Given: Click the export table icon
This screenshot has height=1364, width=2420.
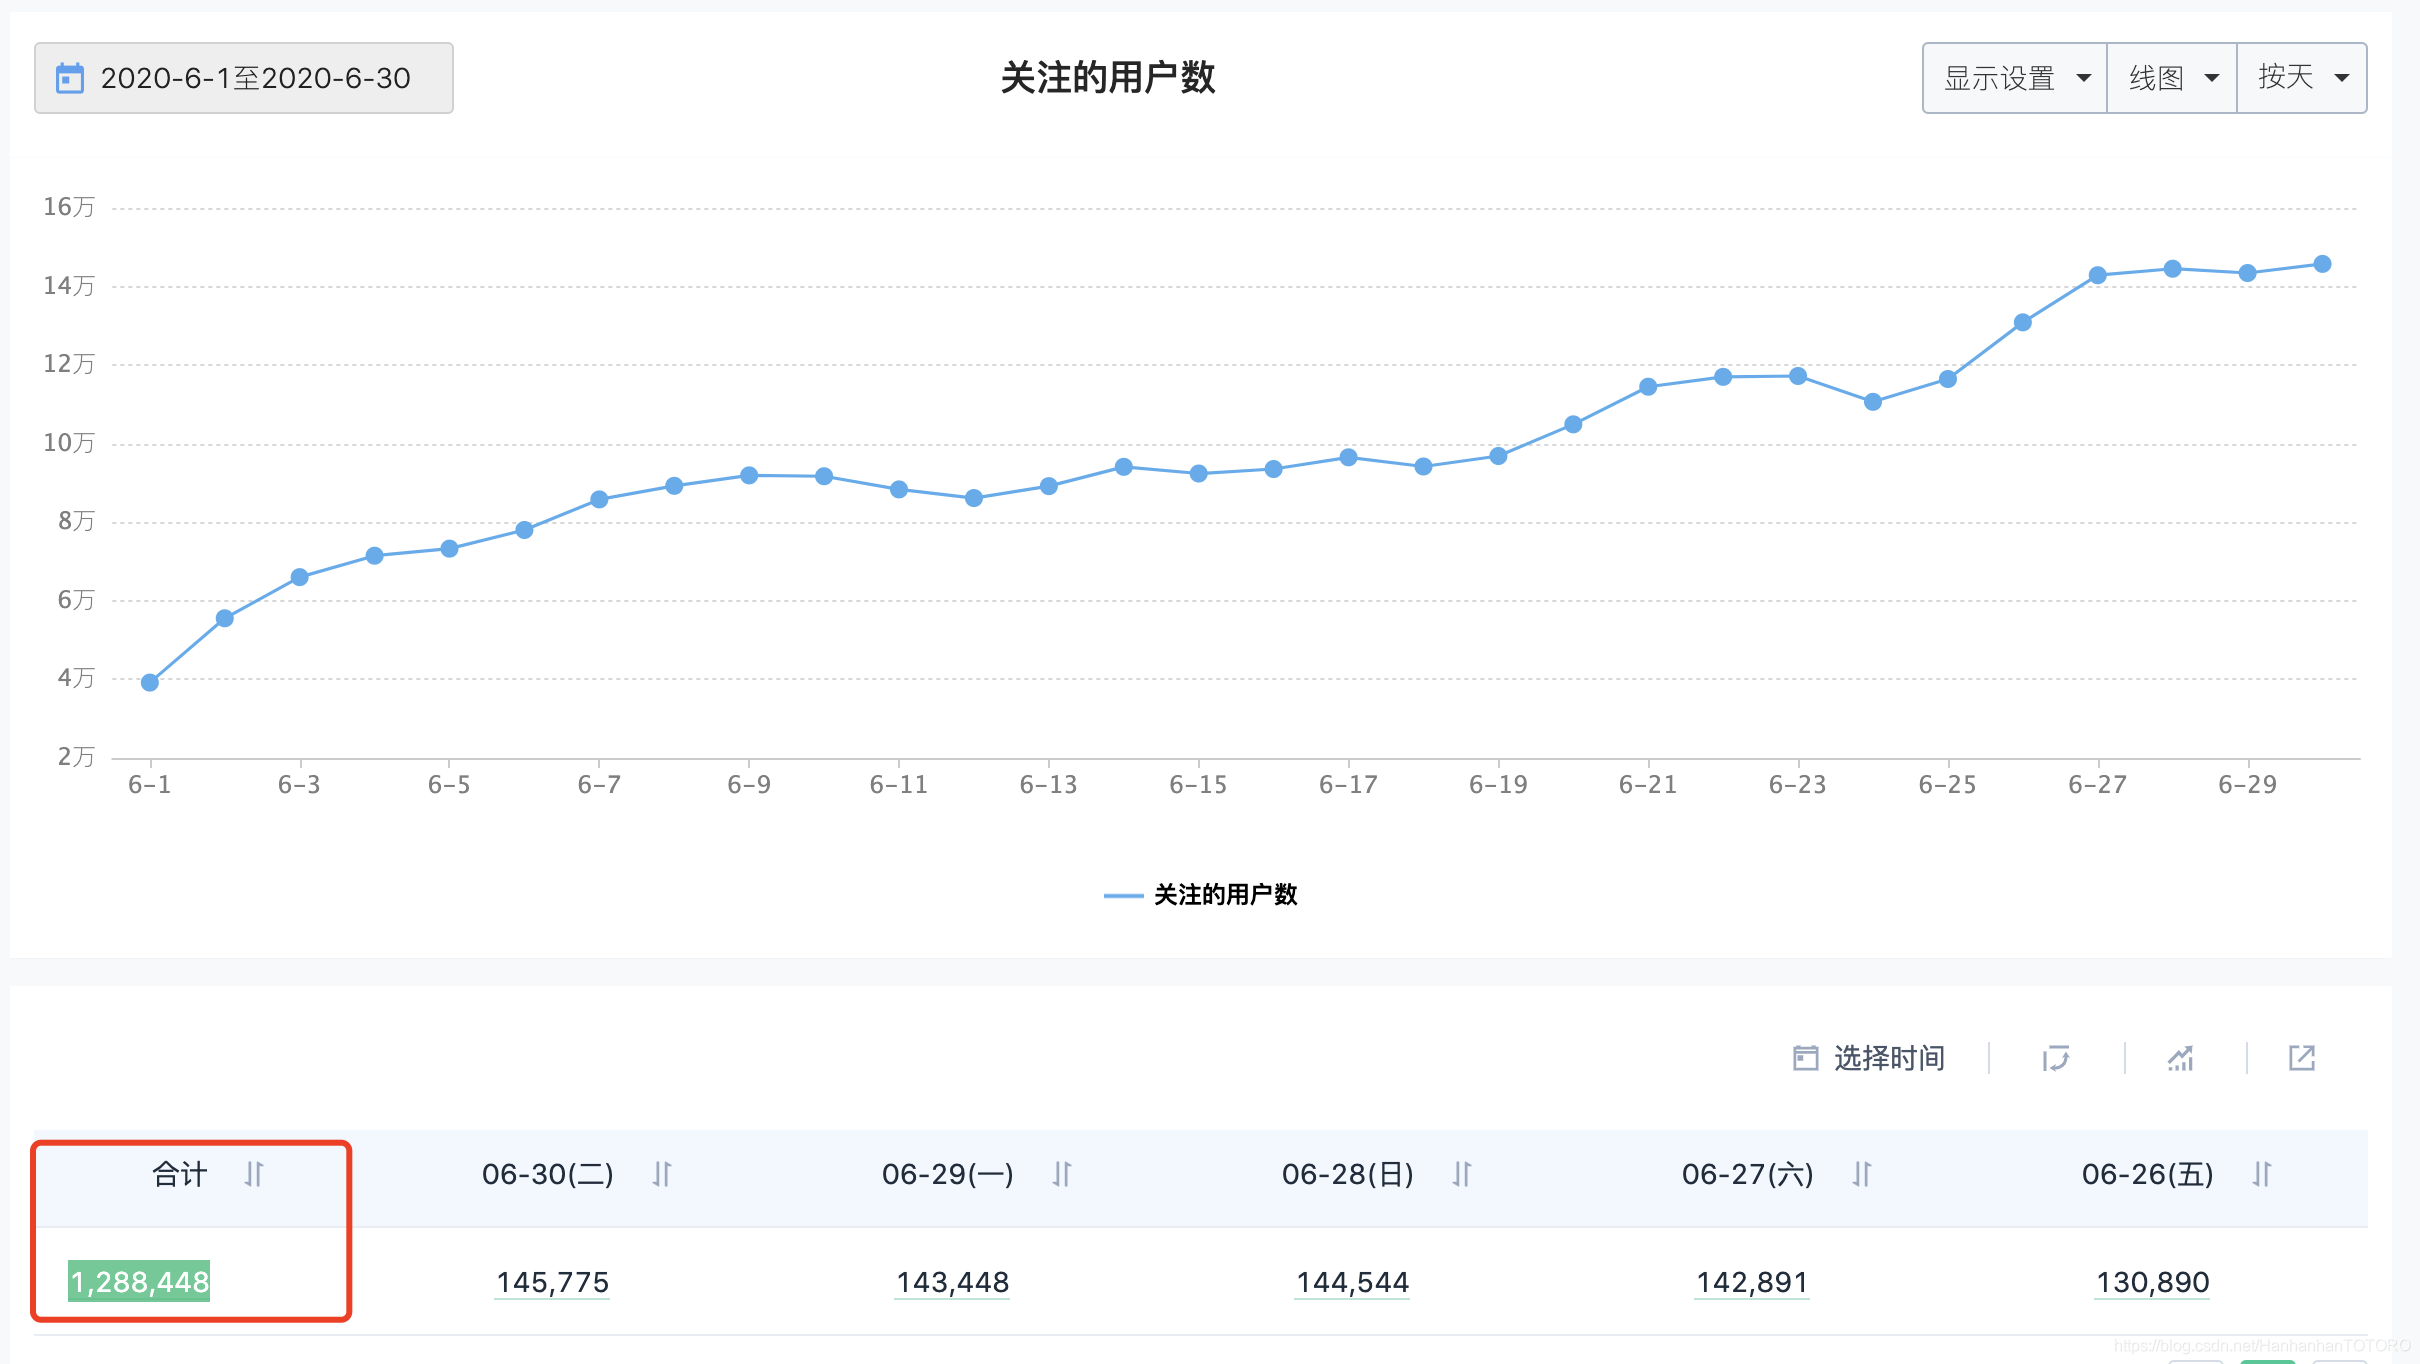Looking at the screenshot, I should (x=2302, y=1058).
